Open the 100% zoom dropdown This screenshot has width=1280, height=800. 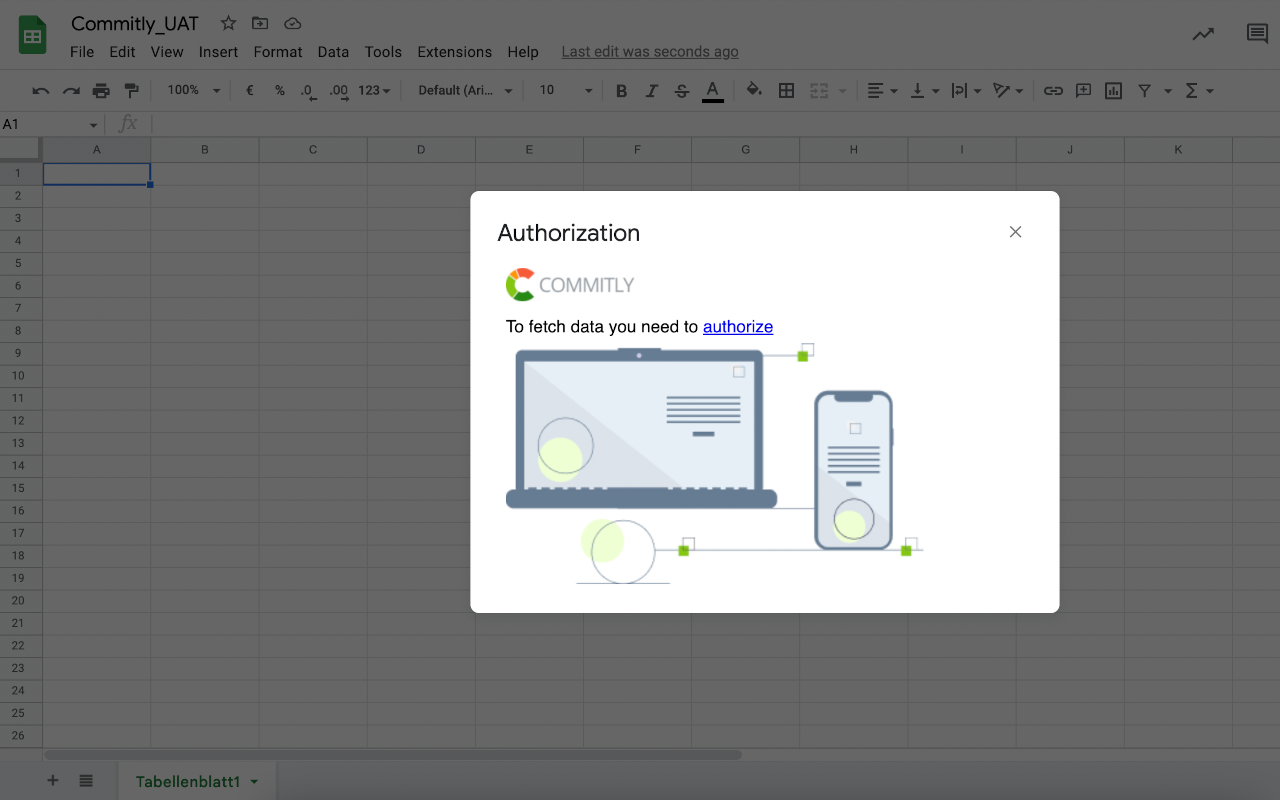[x=194, y=90]
